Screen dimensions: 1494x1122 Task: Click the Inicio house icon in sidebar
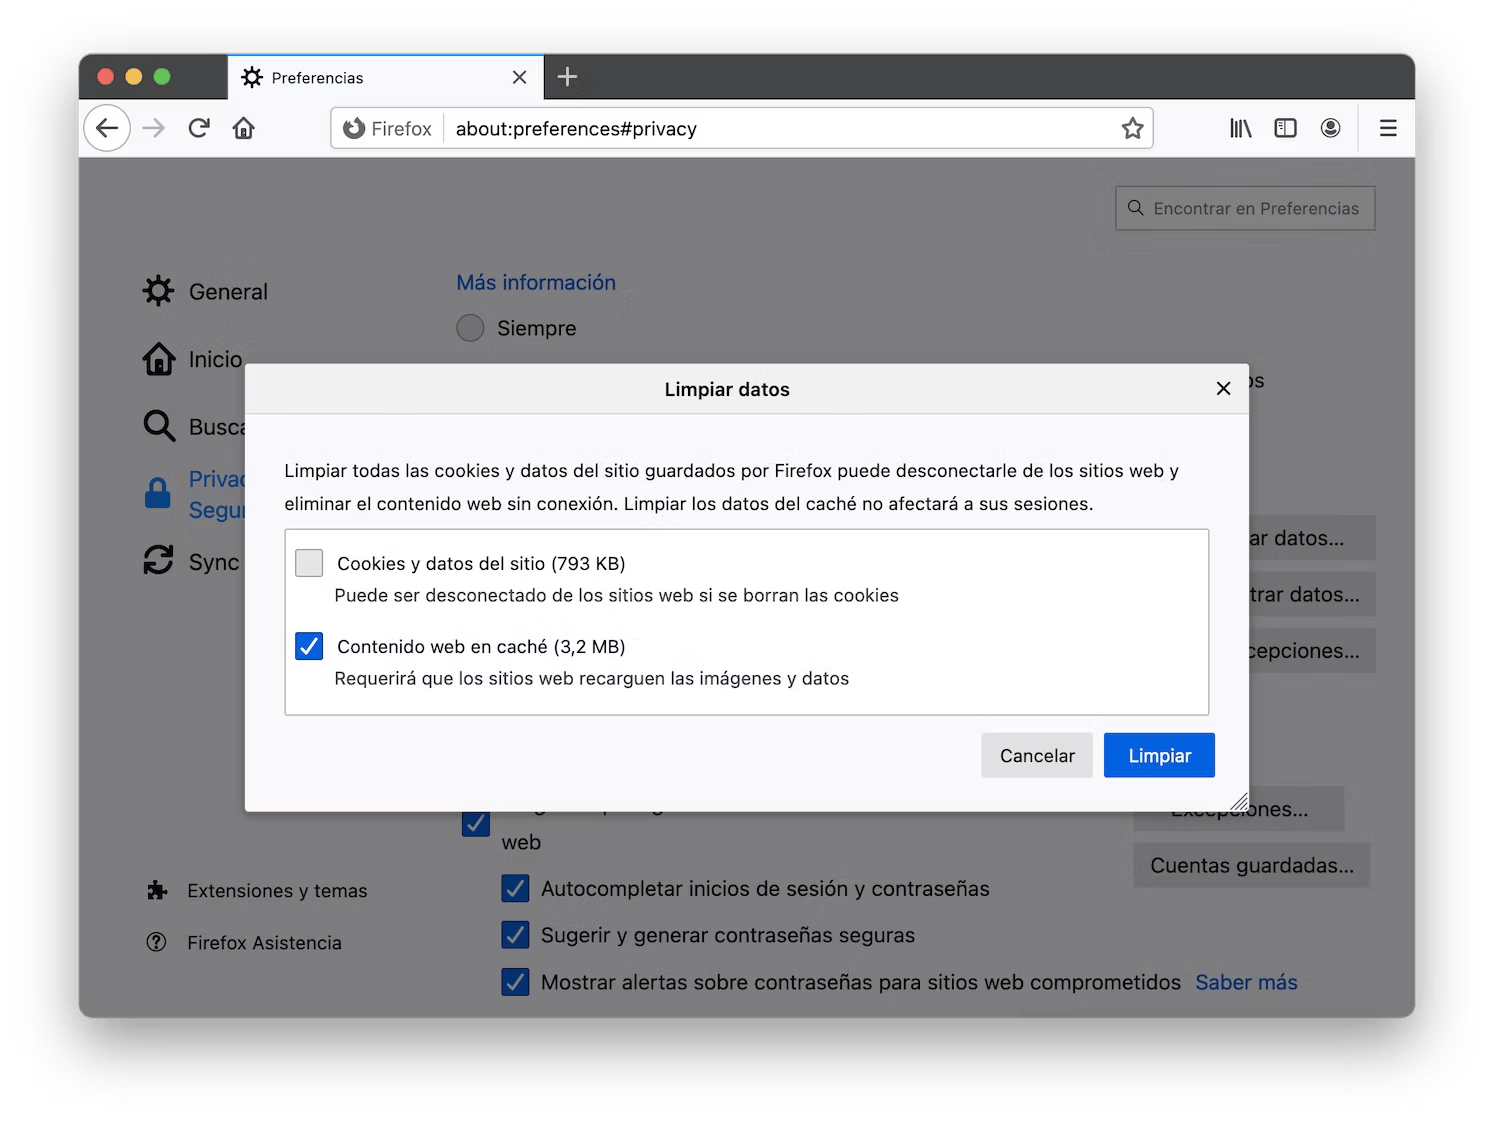pos(158,359)
